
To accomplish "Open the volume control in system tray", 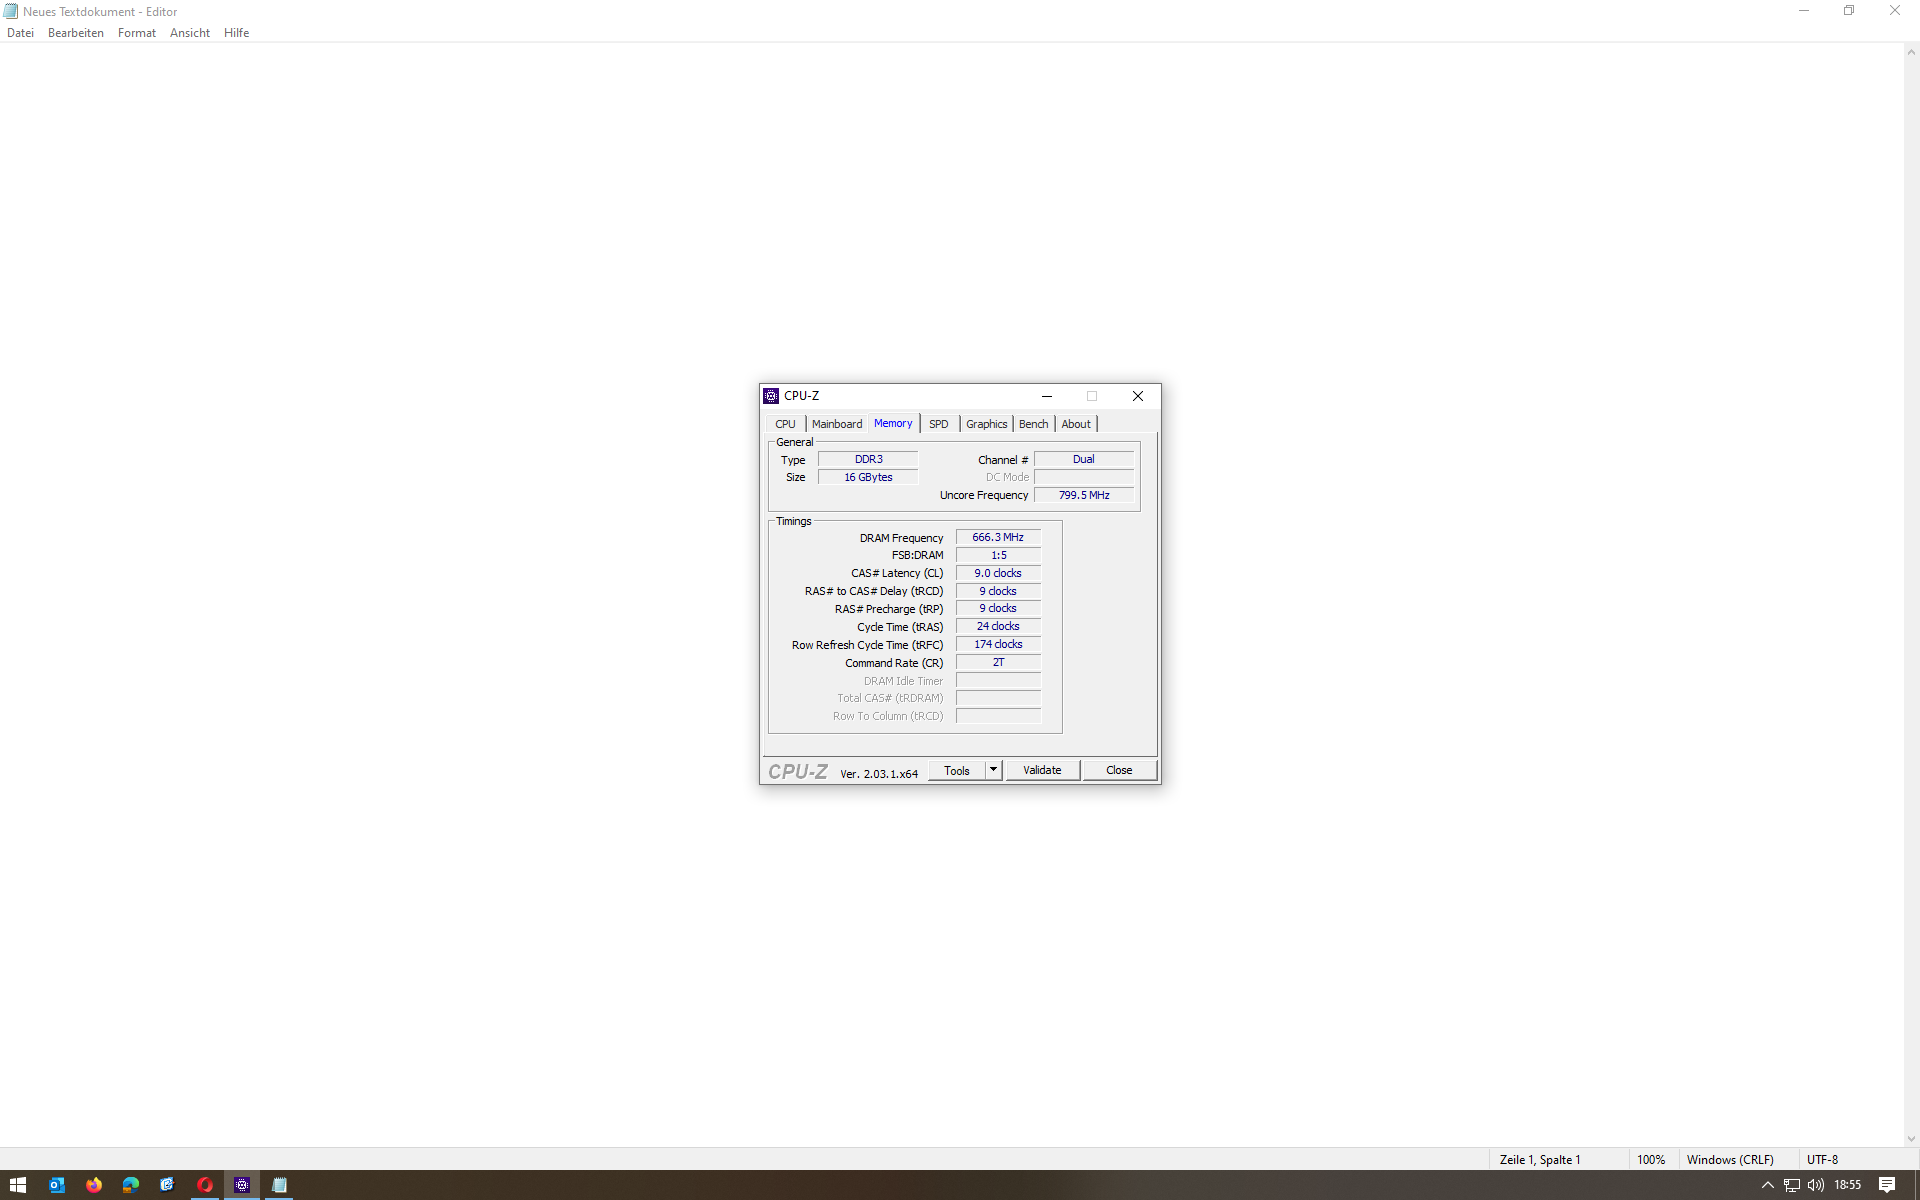I will pos(1816,1185).
